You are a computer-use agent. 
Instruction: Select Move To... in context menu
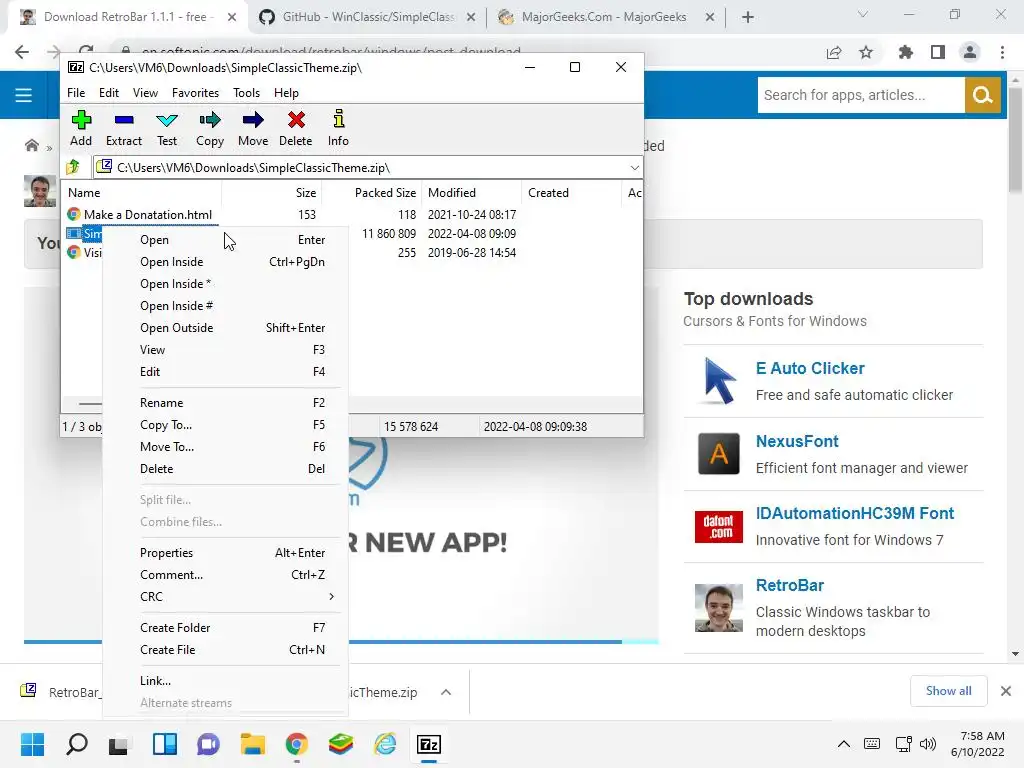point(225,447)
